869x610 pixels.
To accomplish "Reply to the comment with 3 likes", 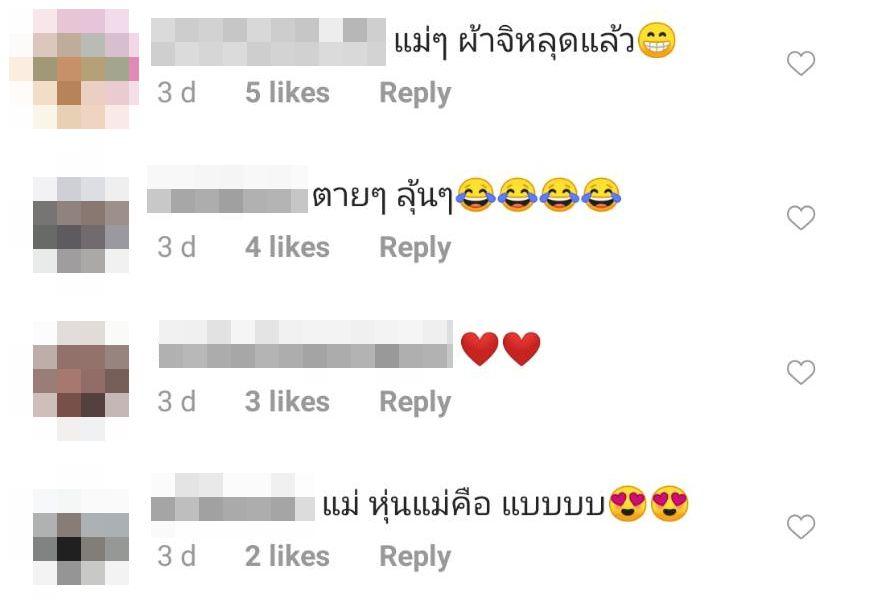I will (415, 402).
